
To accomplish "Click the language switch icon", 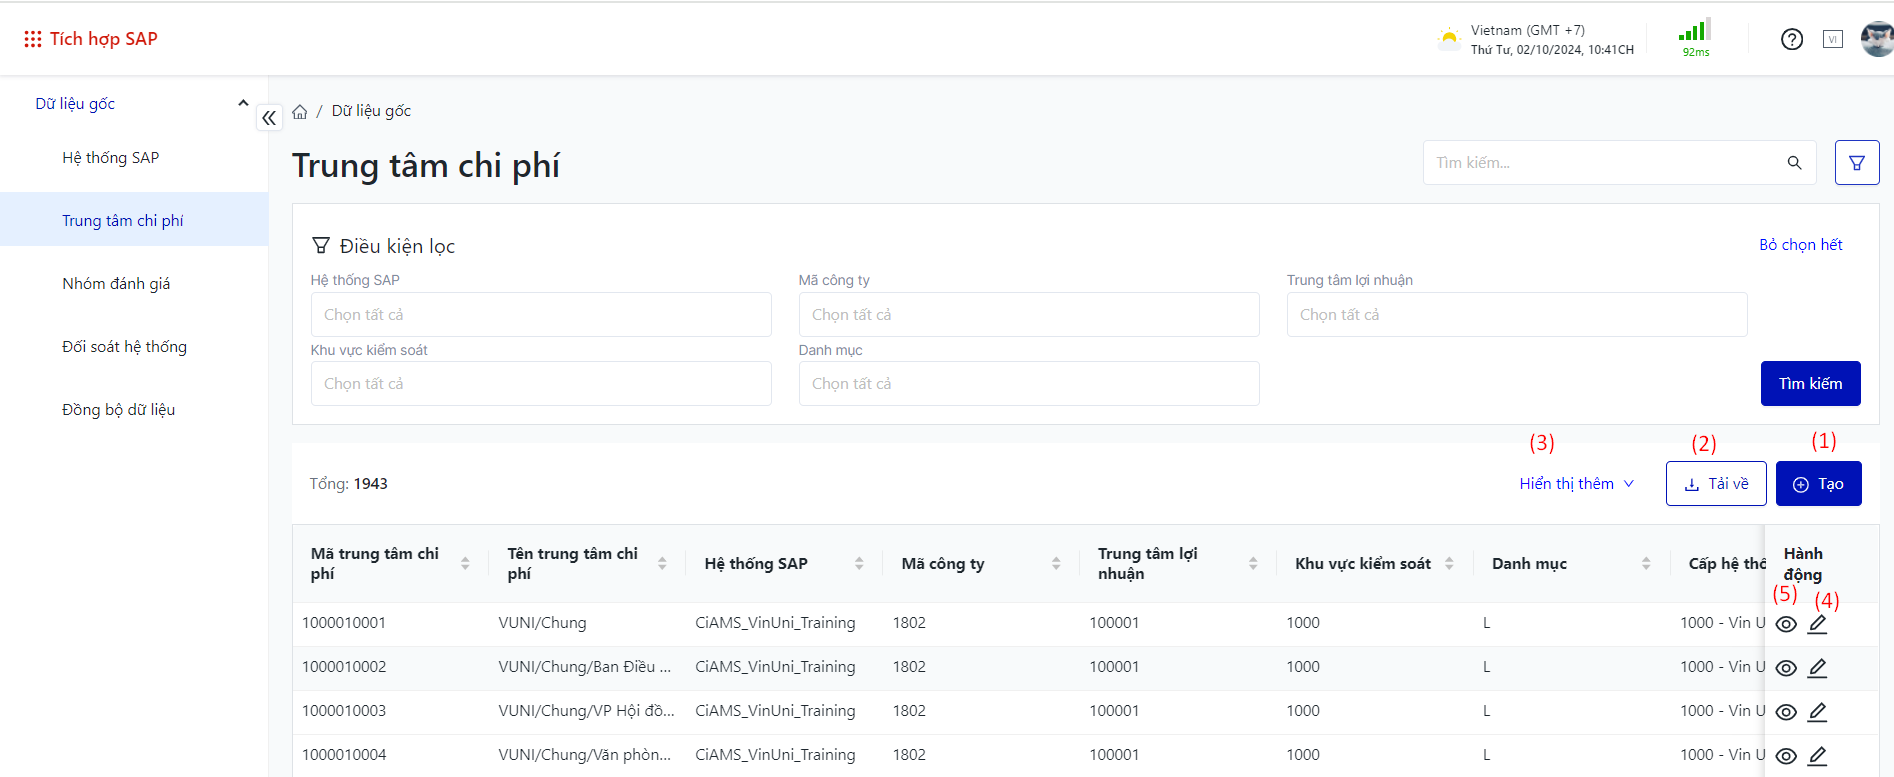I will click(1832, 39).
